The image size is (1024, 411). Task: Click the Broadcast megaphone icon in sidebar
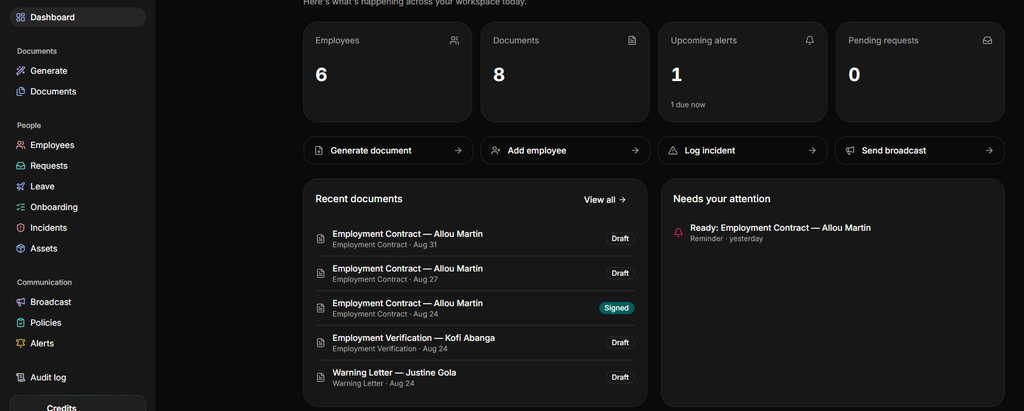point(21,303)
